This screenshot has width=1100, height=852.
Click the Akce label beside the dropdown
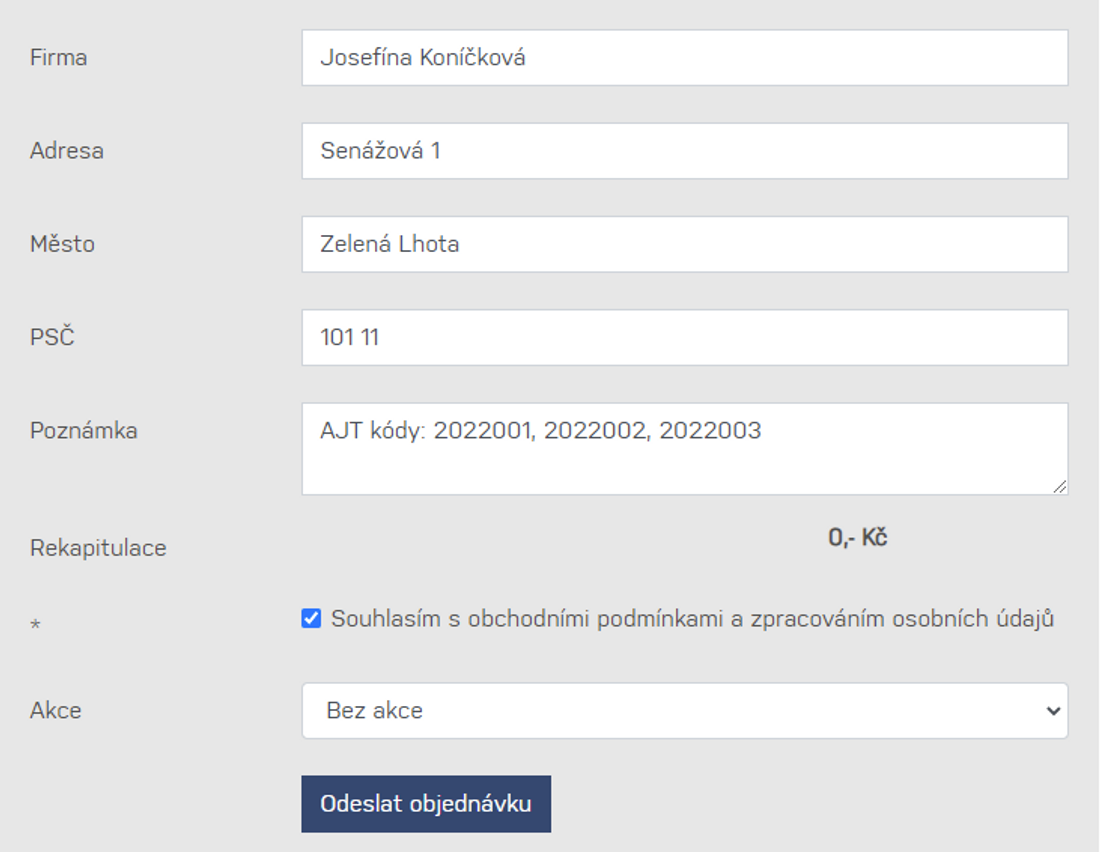55,710
